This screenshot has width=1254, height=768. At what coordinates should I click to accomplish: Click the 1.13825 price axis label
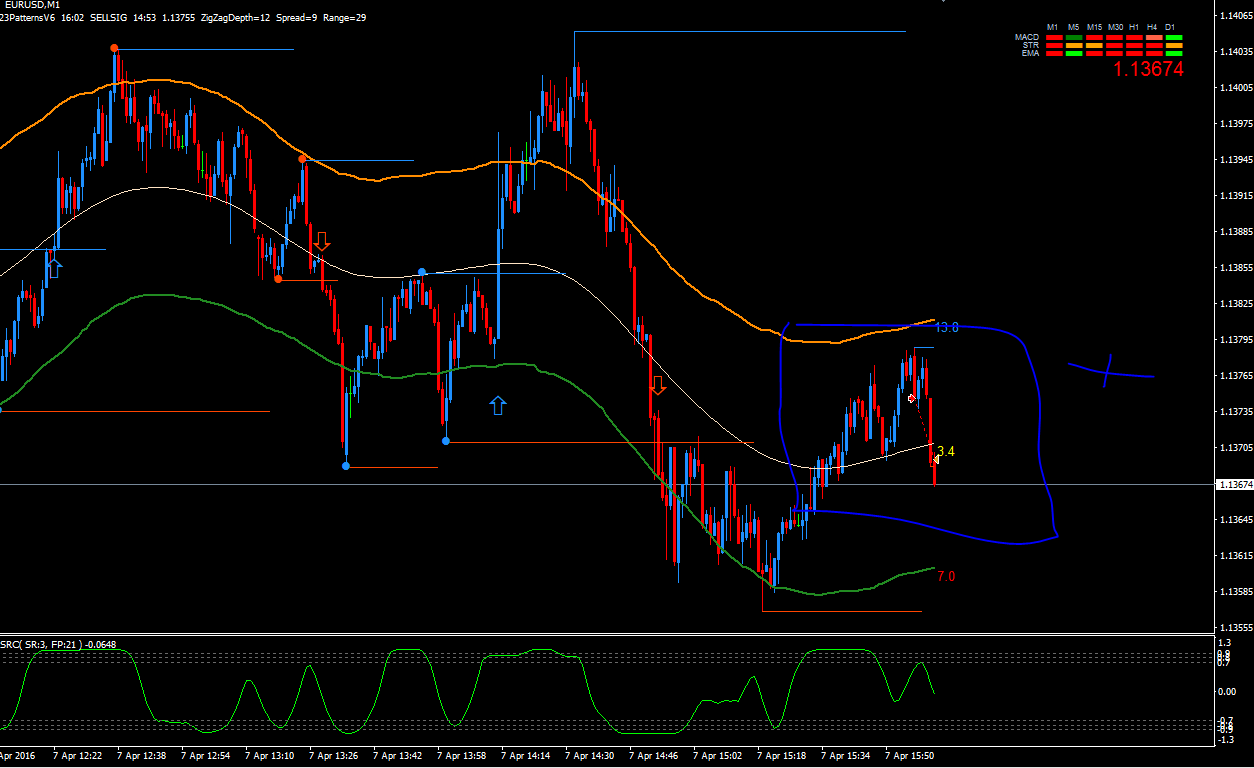pyautogui.click(x=1235, y=304)
